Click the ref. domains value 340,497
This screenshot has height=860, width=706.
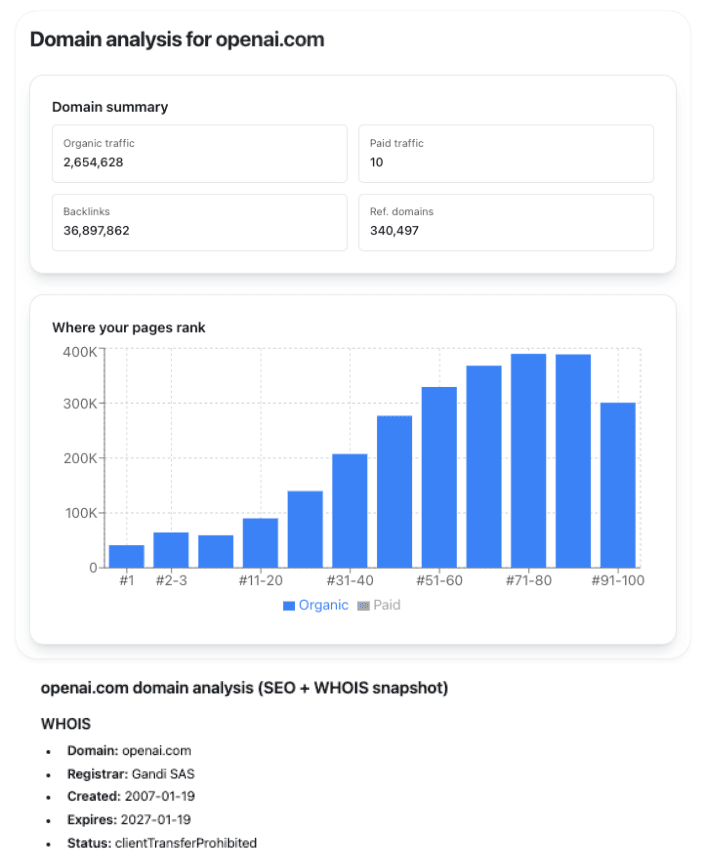point(394,231)
